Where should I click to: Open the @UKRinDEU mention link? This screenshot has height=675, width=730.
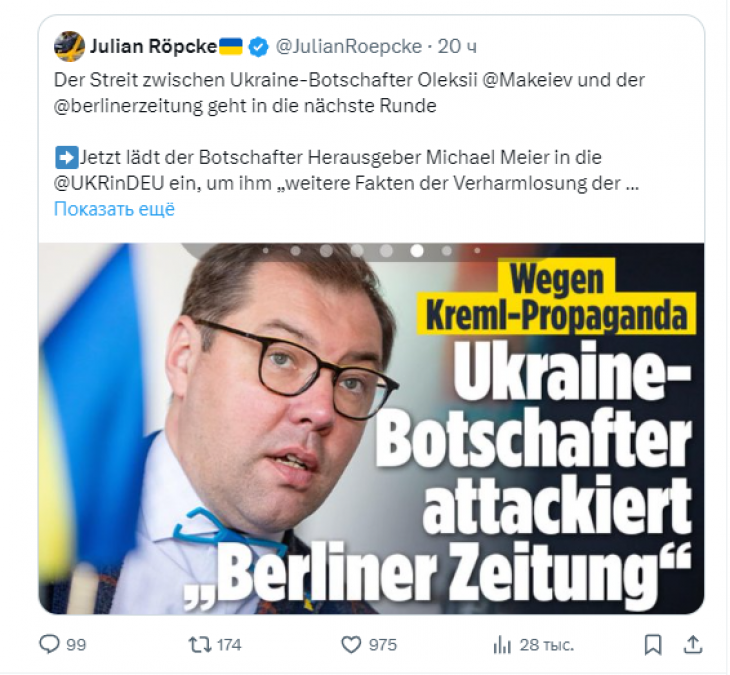[x=109, y=183]
